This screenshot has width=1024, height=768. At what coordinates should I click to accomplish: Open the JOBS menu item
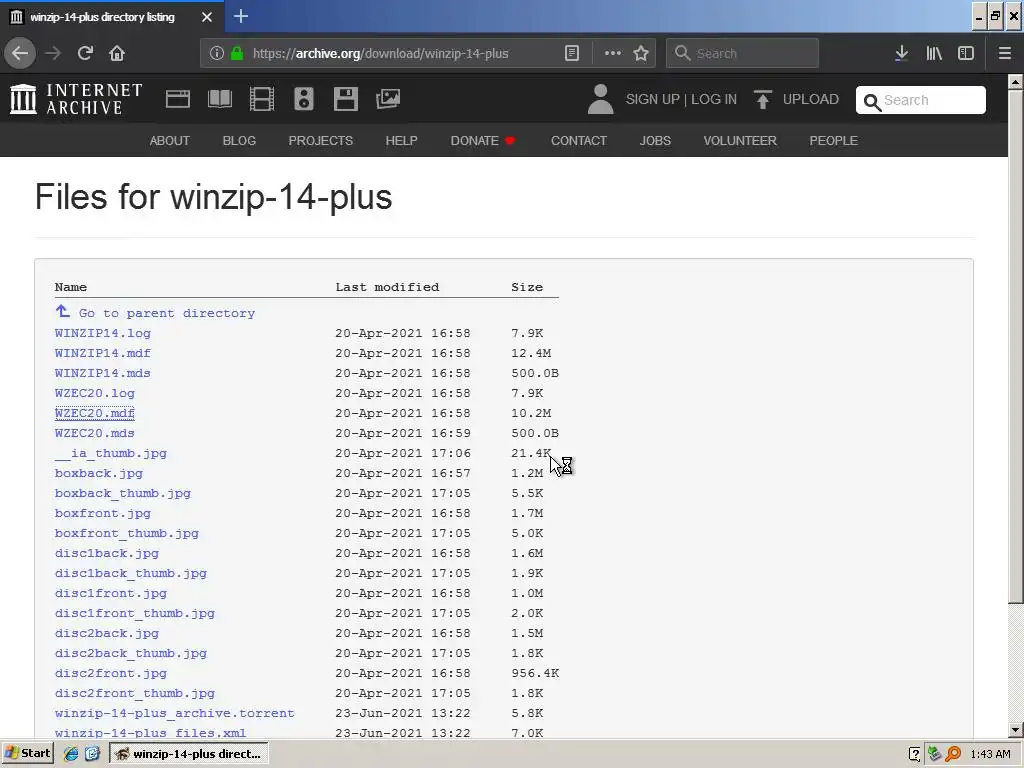pyautogui.click(x=655, y=140)
